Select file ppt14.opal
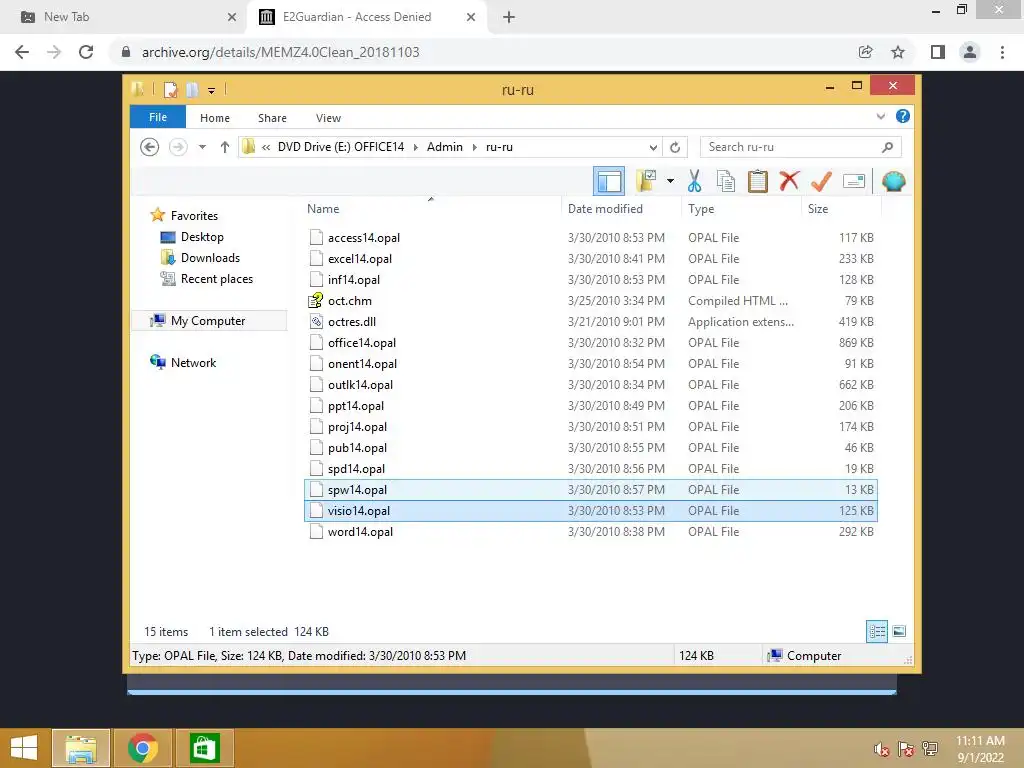Screen dimensions: 1024x768 tap(590, 406)
